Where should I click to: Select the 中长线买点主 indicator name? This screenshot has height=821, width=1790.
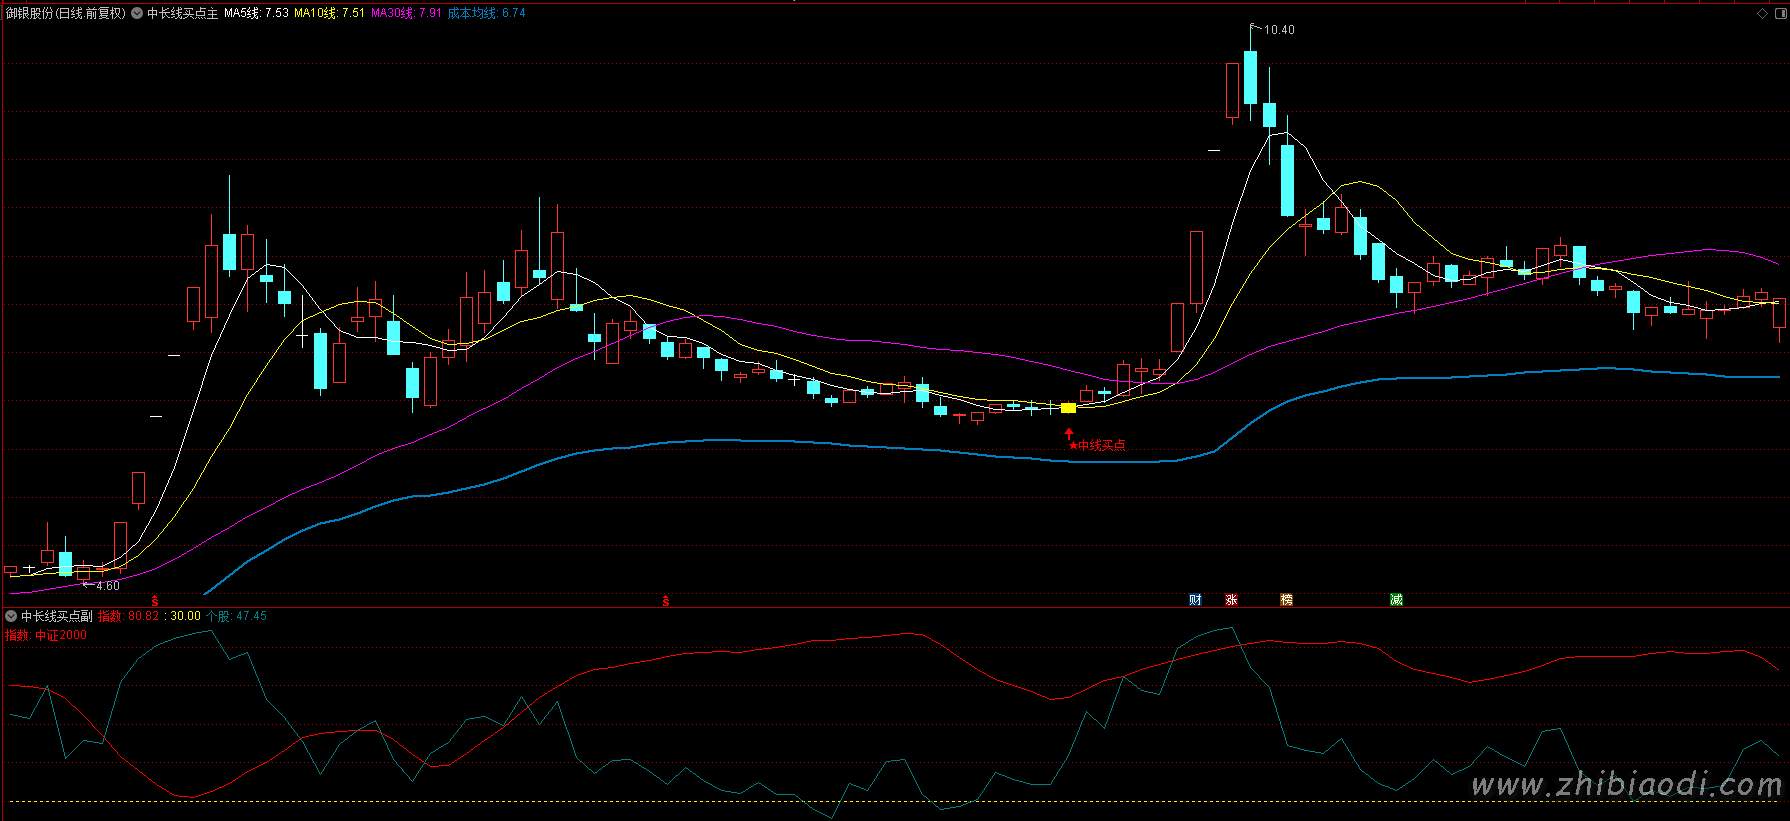182,13
